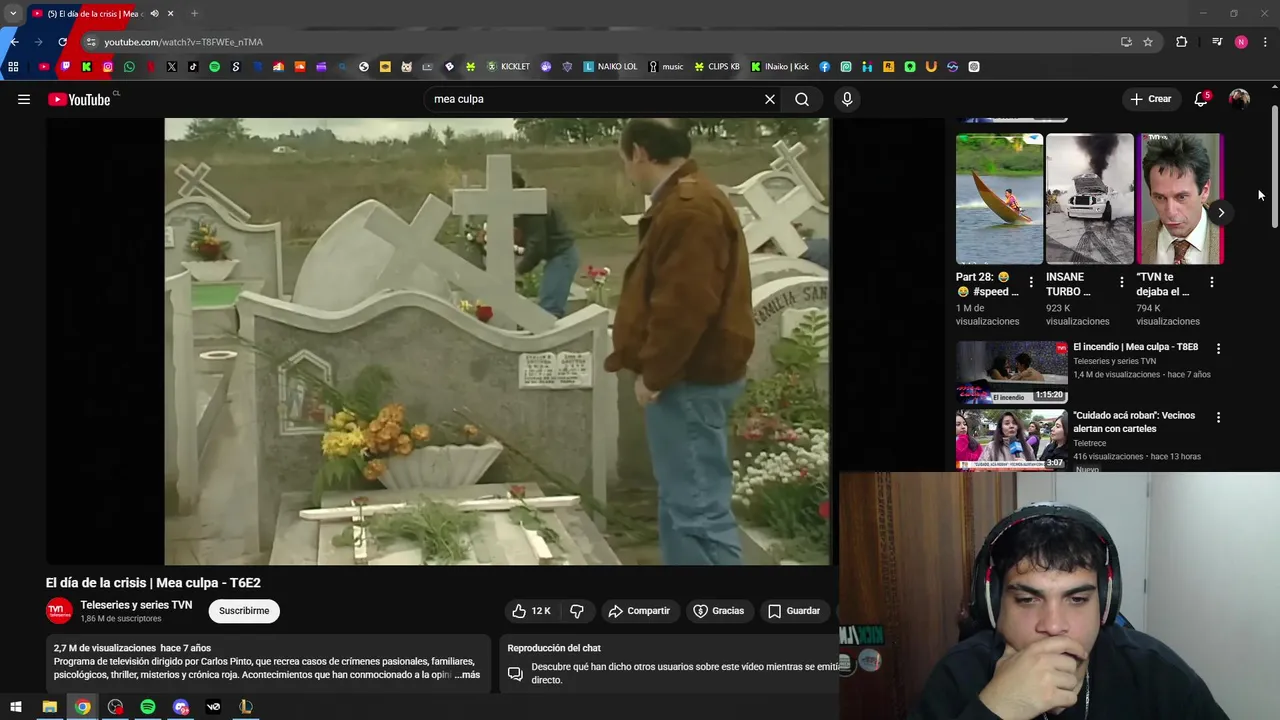Image resolution: width=1280 pixels, height=720 pixels.
Task: Click the chat replay icon
Action: point(515,674)
